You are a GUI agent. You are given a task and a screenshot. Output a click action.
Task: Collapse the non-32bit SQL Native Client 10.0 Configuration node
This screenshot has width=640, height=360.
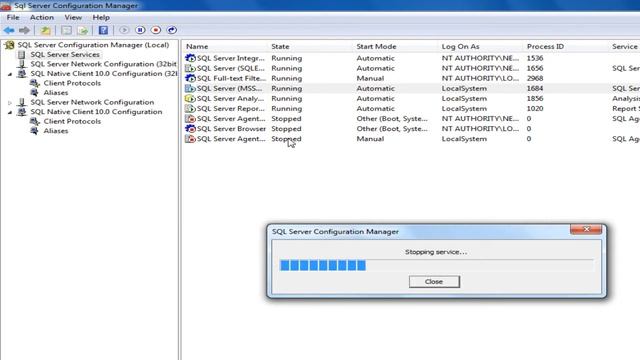[x=10, y=112]
